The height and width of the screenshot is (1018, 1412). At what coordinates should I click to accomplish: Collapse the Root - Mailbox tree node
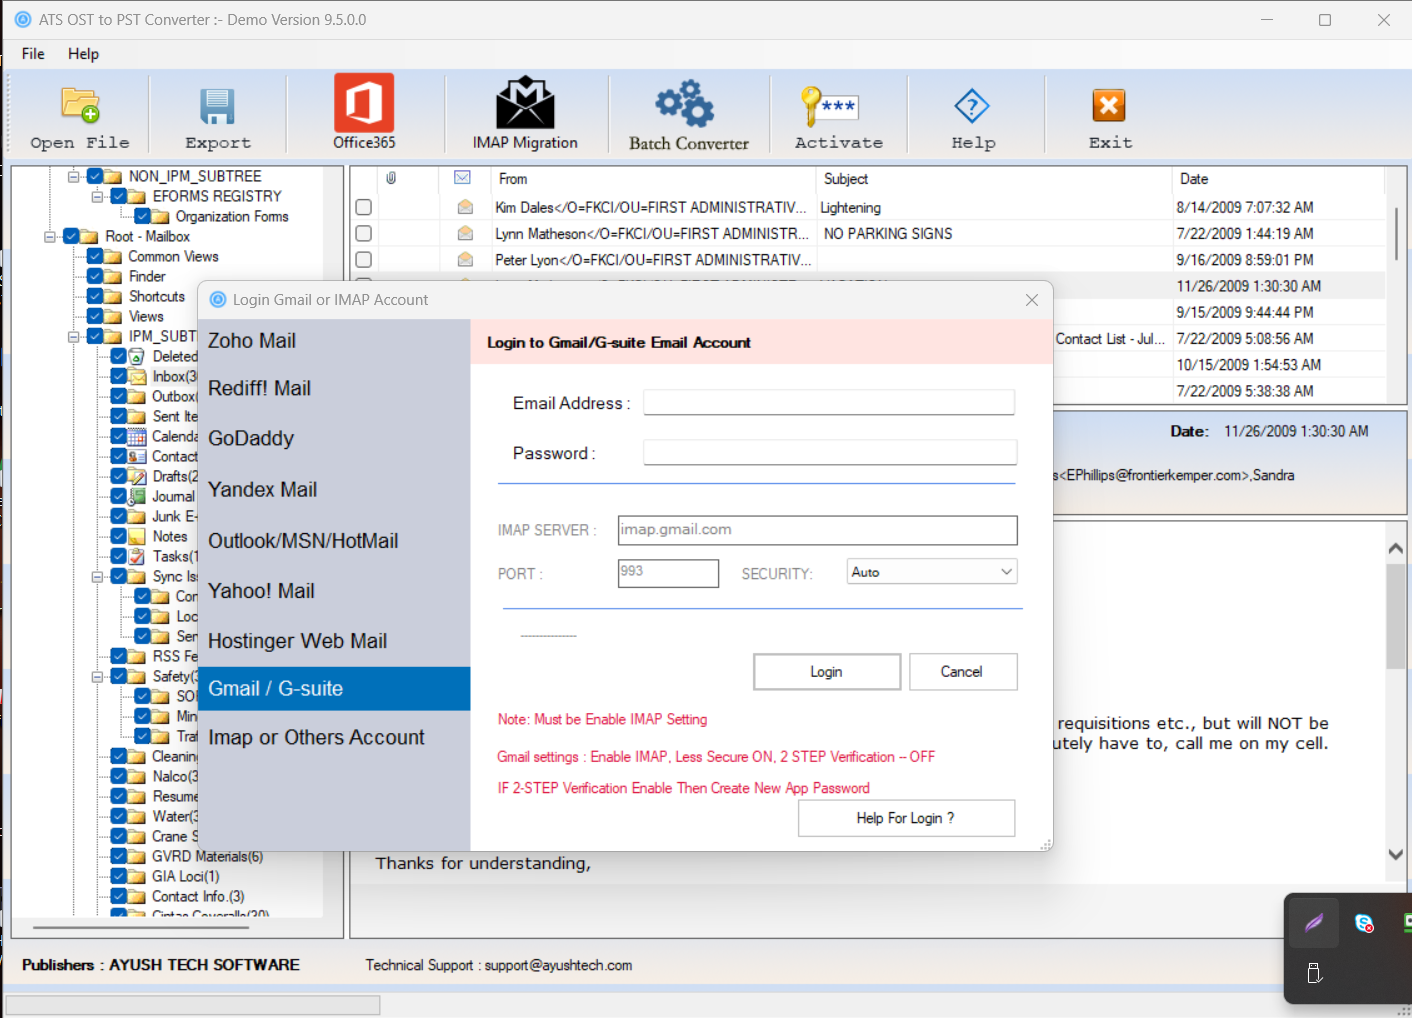[x=49, y=236]
